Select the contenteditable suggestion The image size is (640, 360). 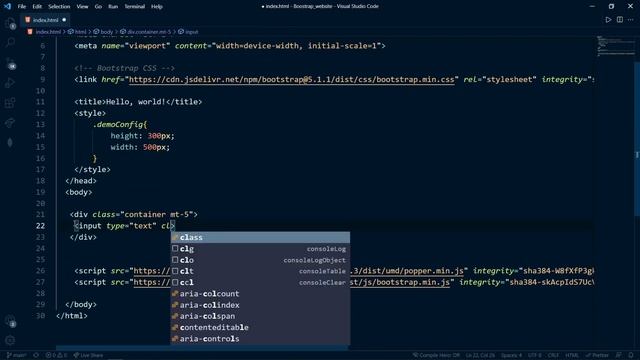pyautogui.click(x=260, y=327)
